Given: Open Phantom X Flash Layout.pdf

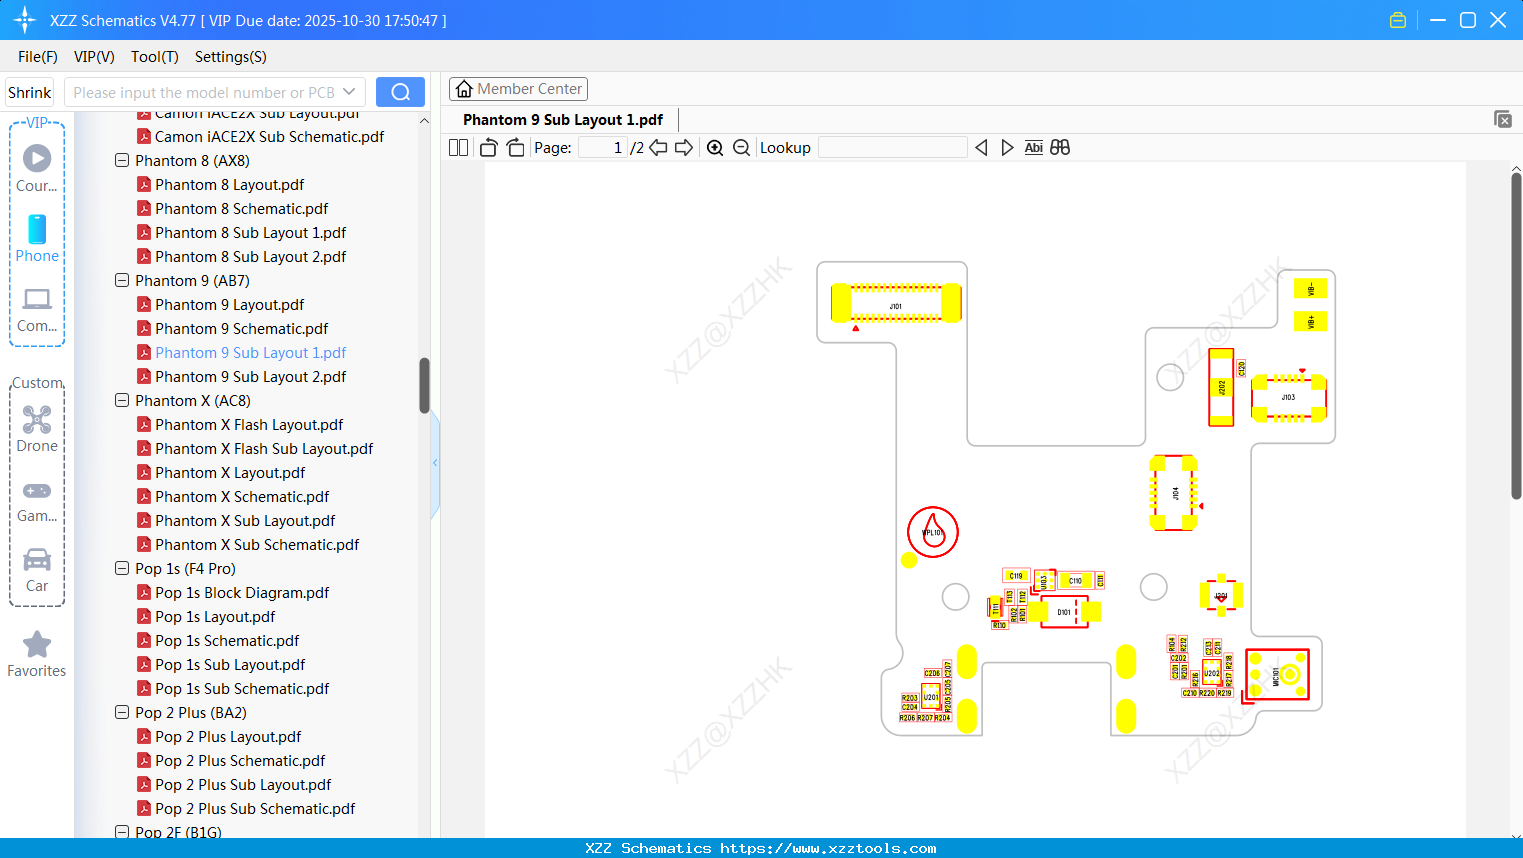Looking at the screenshot, I should coord(249,424).
